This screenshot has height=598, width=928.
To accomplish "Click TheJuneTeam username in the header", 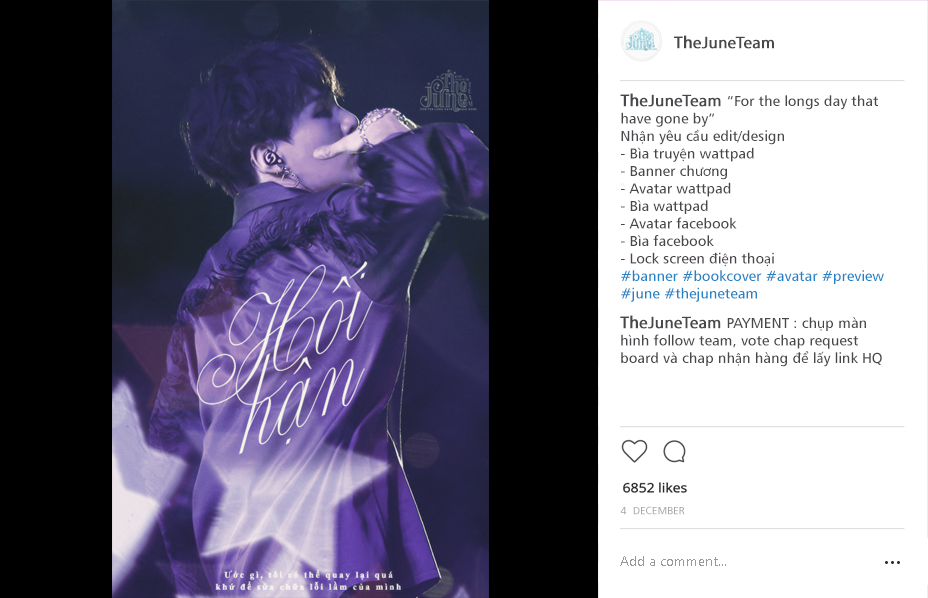I will point(724,43).
